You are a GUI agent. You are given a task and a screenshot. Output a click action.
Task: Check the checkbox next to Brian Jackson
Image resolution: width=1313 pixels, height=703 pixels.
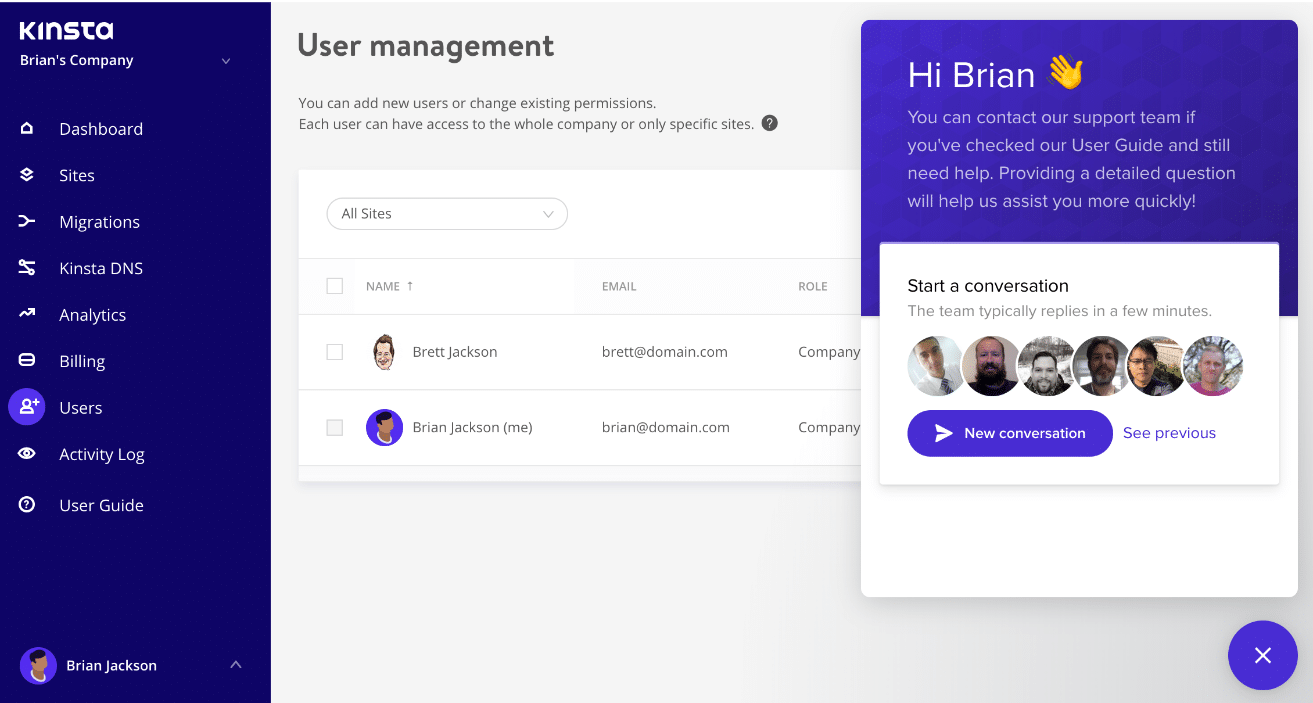coord(335,427)
